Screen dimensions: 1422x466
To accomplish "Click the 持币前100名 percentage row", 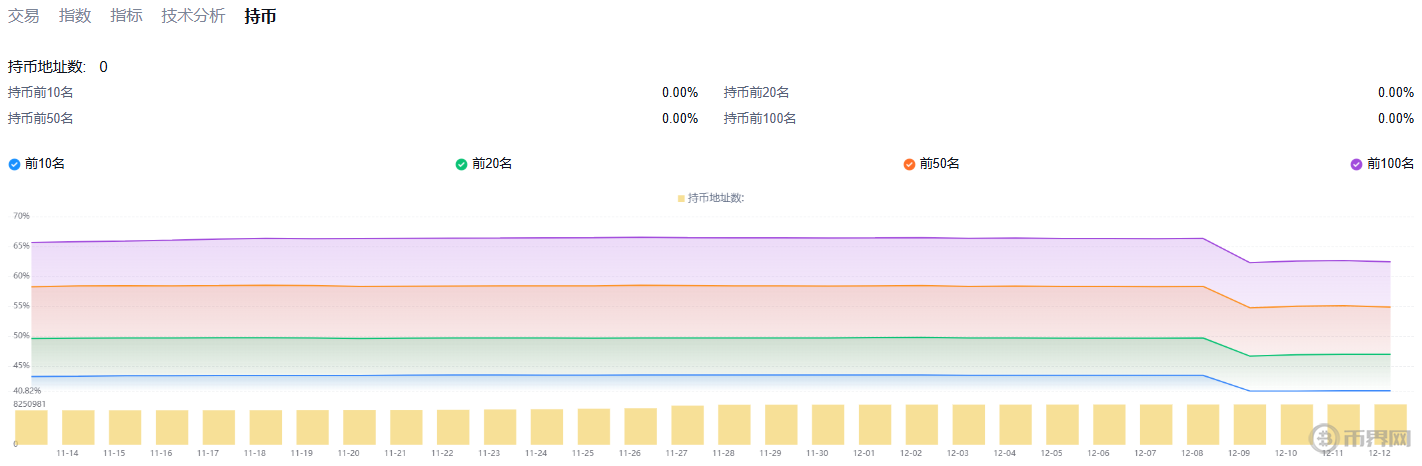I will 1068,119.
